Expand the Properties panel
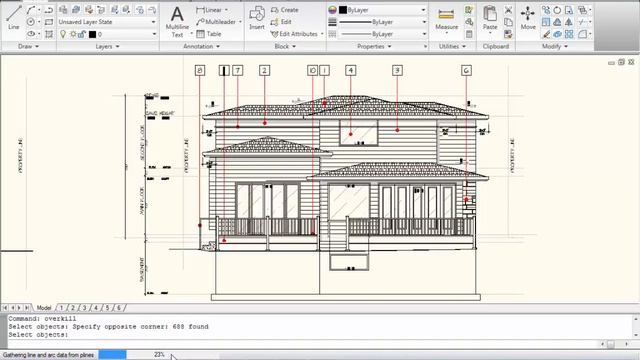 pyautogui.click(x=374, y=47)
